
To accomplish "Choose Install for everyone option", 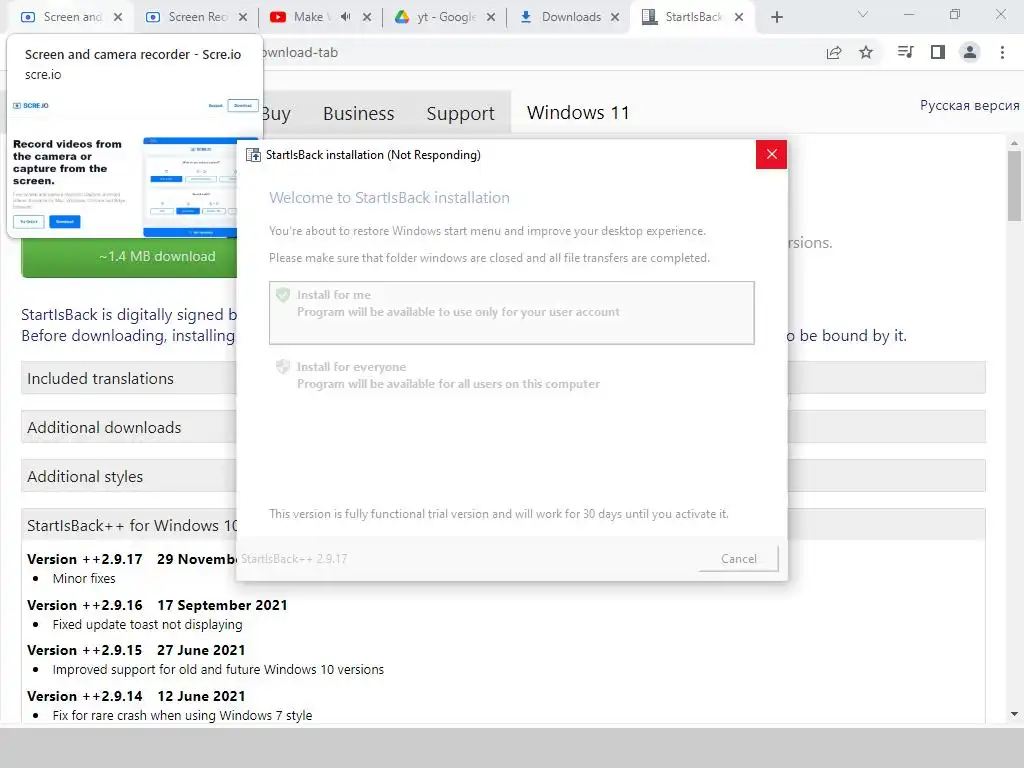I will point(511,376).
